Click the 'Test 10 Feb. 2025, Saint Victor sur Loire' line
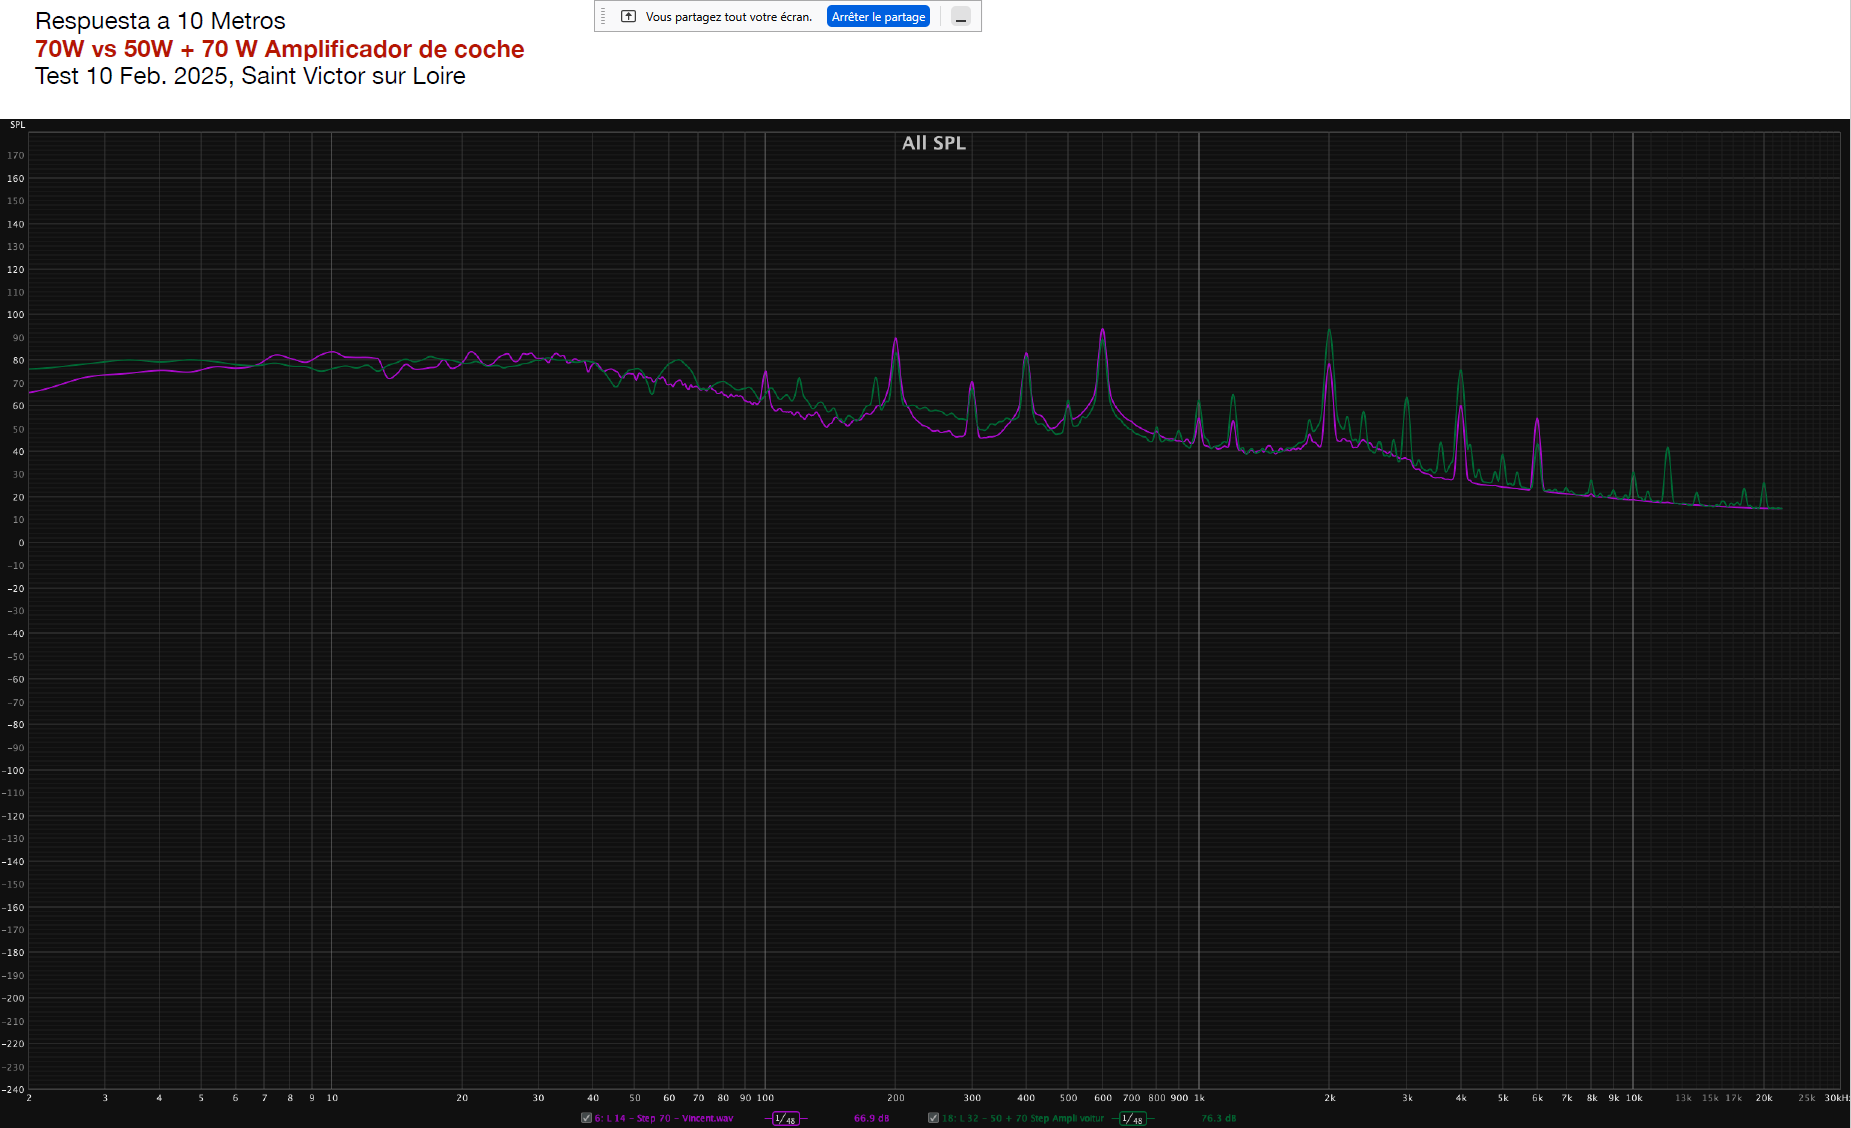The height and width of the screenshot is (1128, 1851). point(250,76)
